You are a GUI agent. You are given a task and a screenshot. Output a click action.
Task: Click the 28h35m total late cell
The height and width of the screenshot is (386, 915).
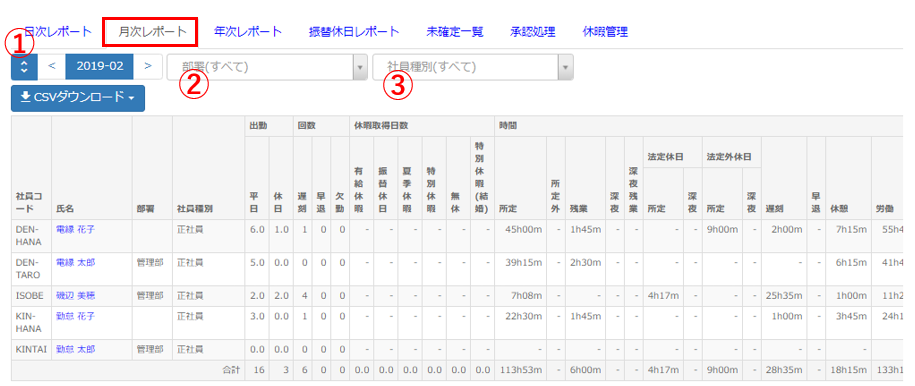(784, 370)
